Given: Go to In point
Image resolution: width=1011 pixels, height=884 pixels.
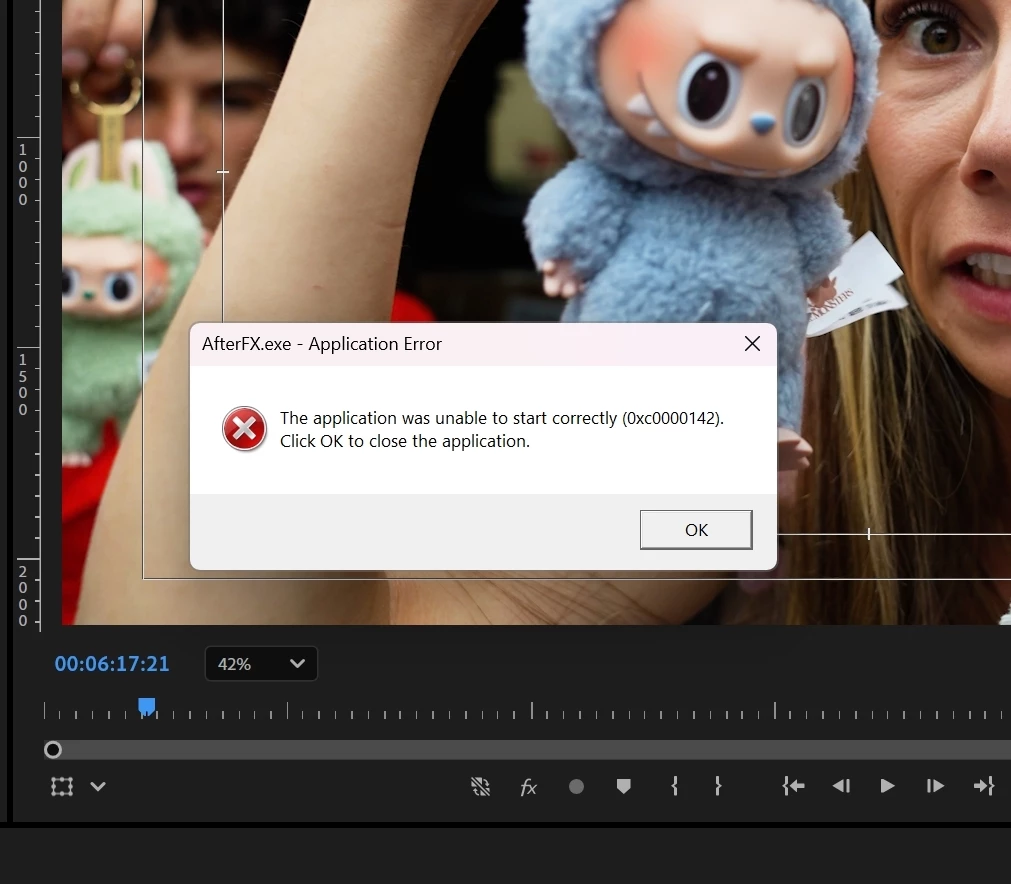Looking at the screenshot, I should pyautogui.click(x=793, y=786).
